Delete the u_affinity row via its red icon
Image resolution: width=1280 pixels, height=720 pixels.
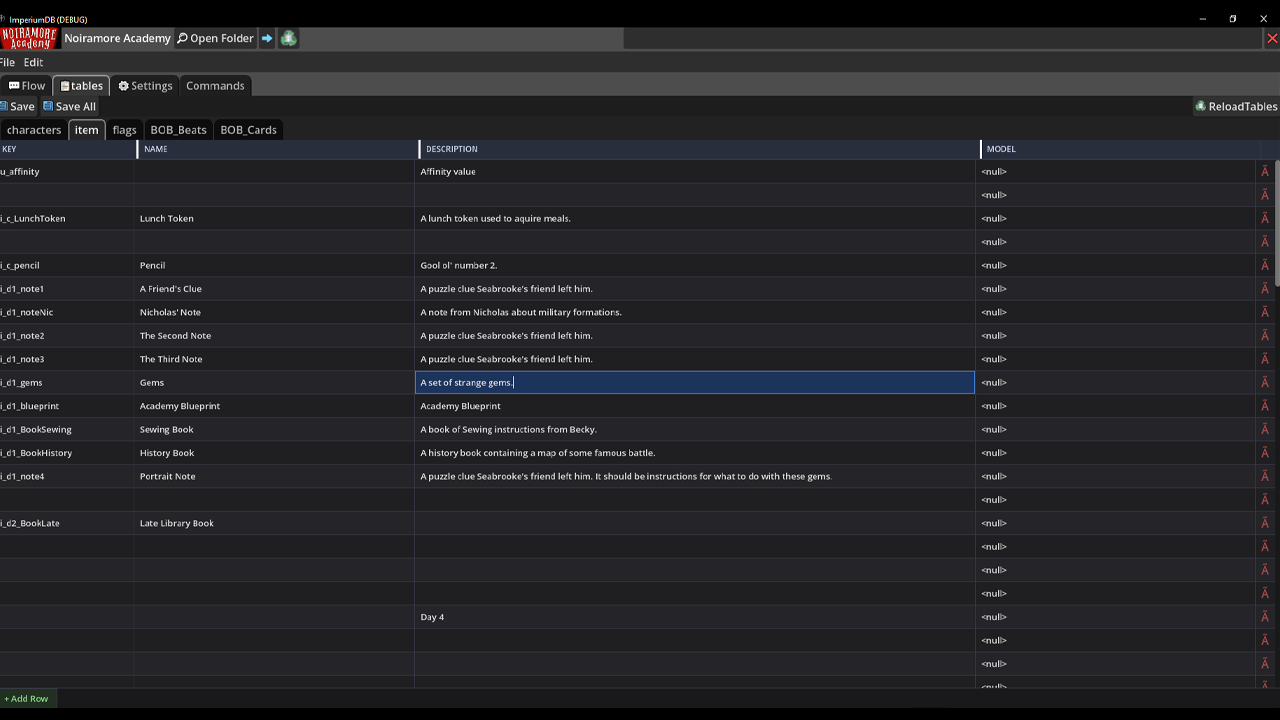1265,171
